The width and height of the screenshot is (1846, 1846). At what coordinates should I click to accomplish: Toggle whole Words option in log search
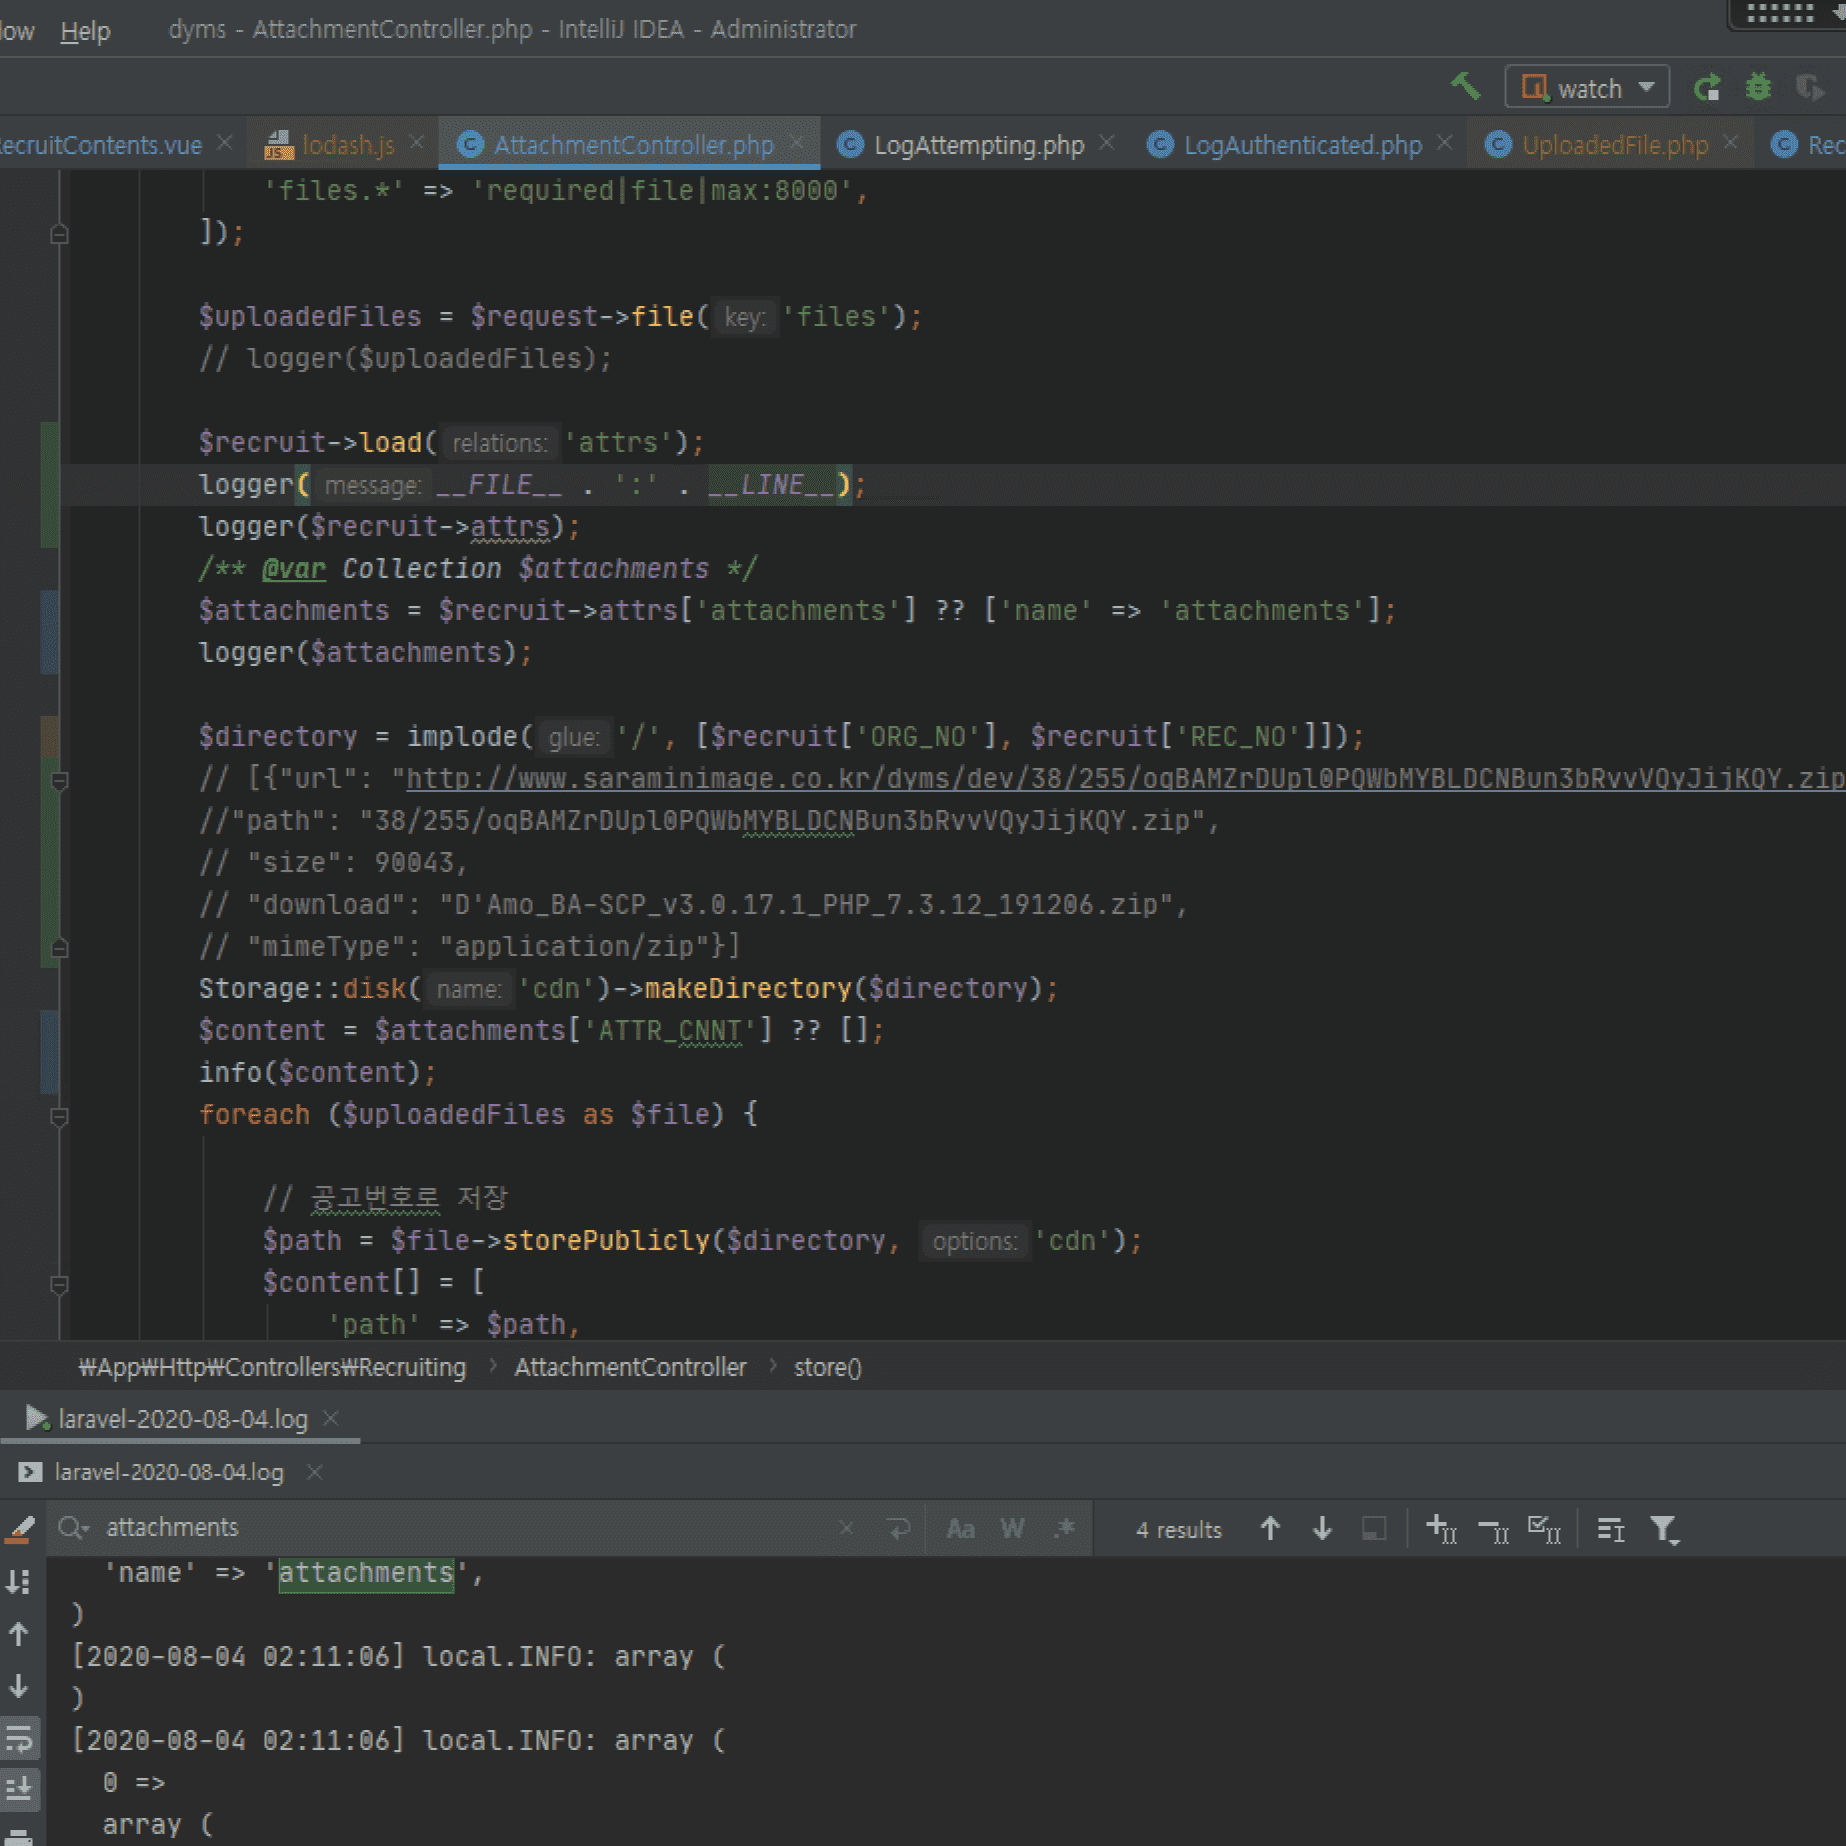[x=1012, y=1529]
